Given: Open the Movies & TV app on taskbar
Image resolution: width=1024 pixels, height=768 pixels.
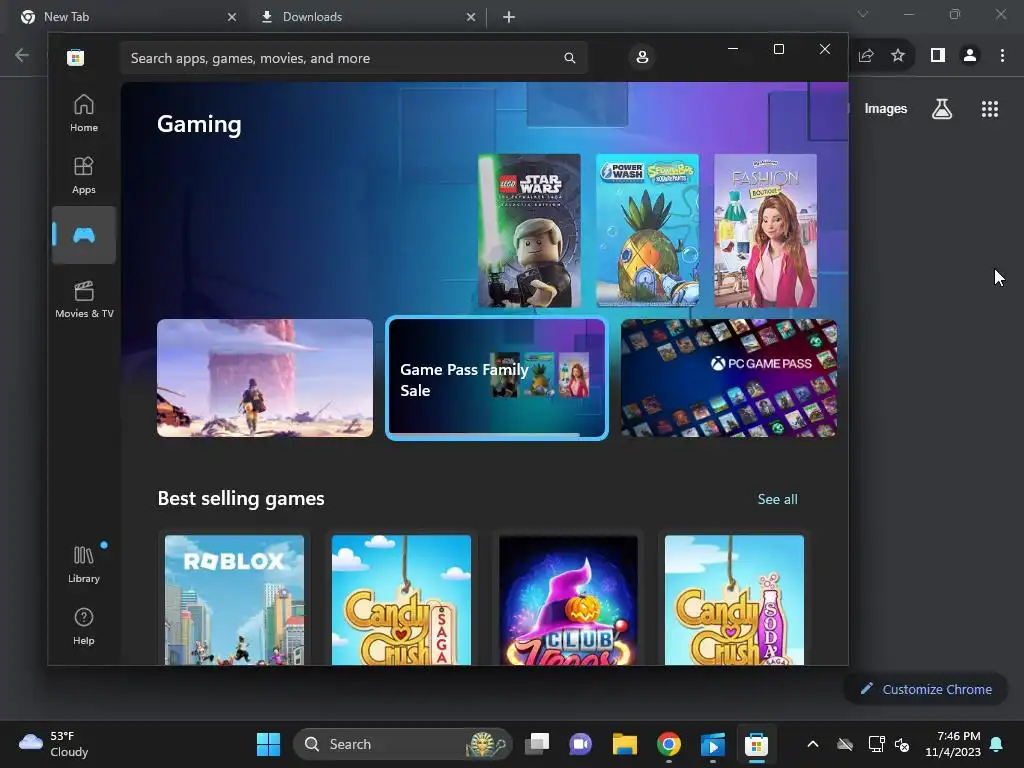Looking at the screenshot, I should [x=712, y=744].
